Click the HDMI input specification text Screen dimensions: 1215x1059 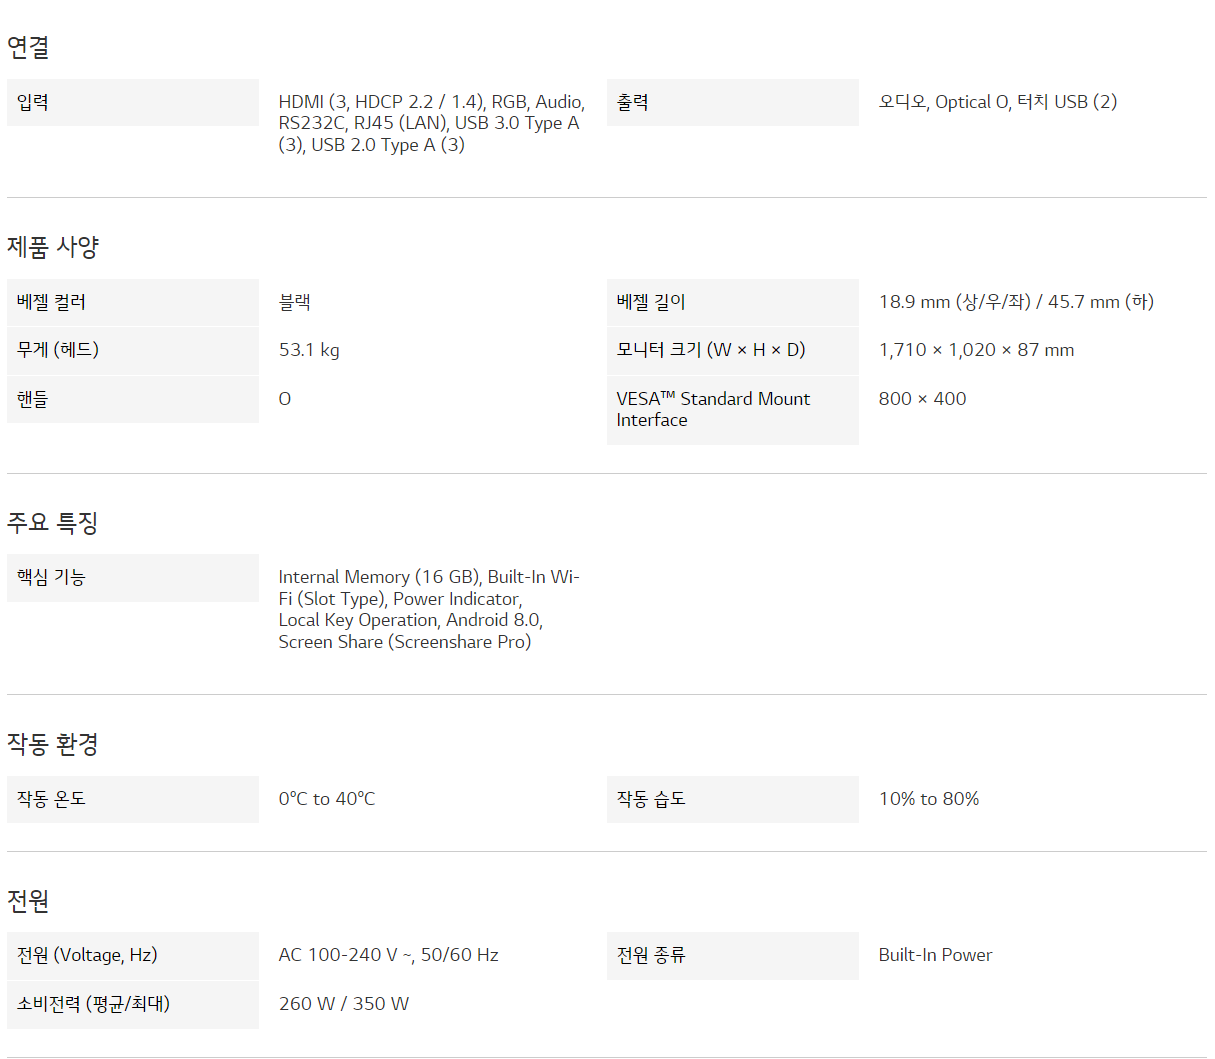point(431,123)
